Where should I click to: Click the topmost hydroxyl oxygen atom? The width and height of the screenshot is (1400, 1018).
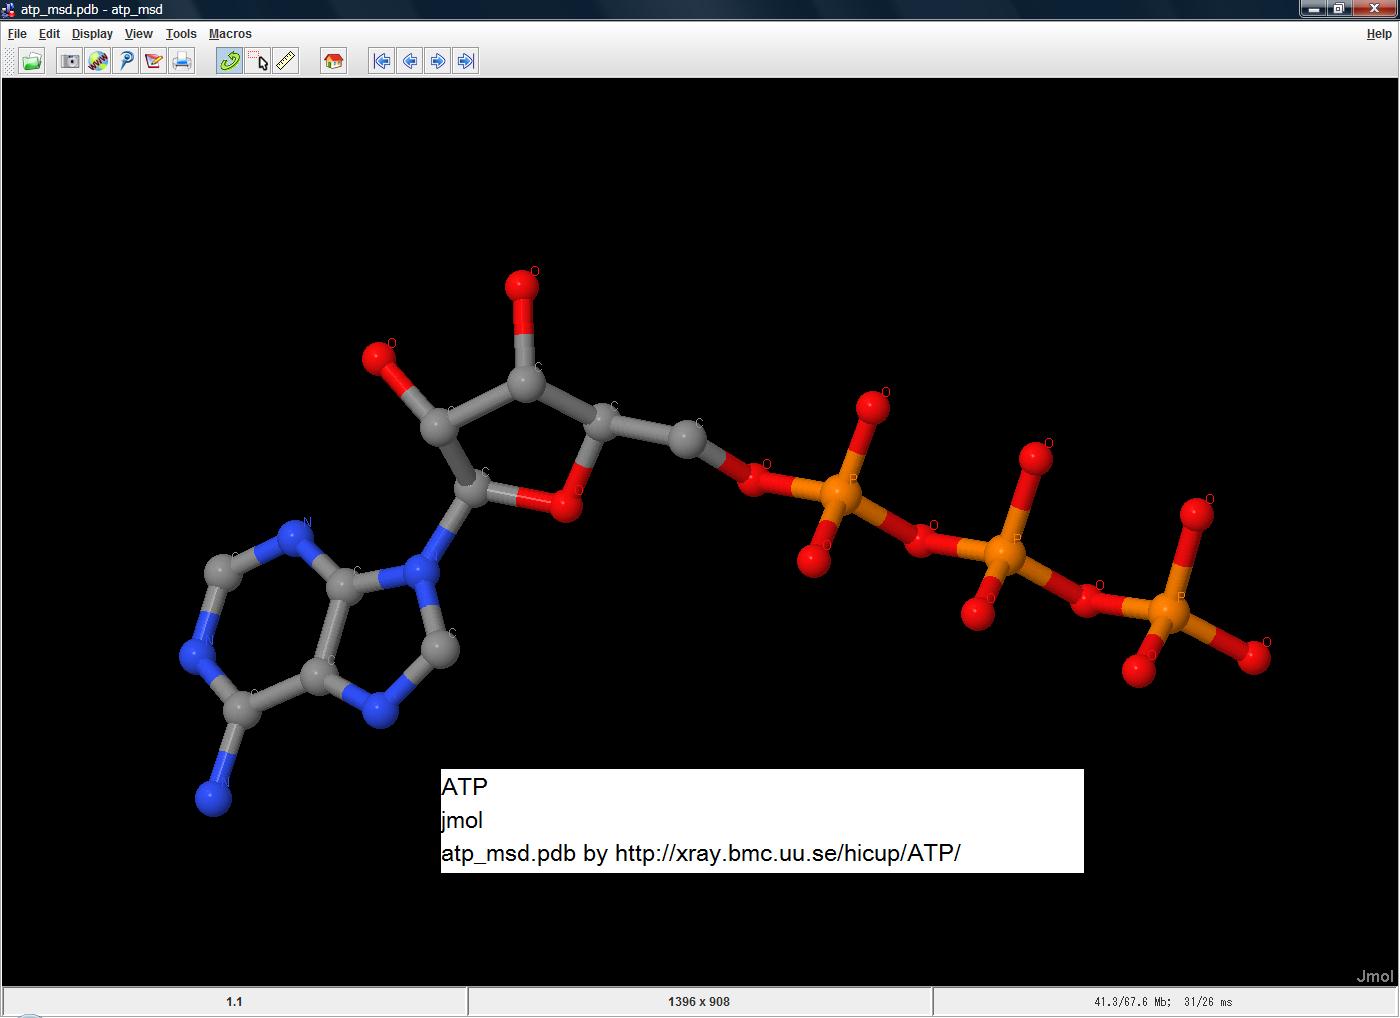(x=521, y=287)
